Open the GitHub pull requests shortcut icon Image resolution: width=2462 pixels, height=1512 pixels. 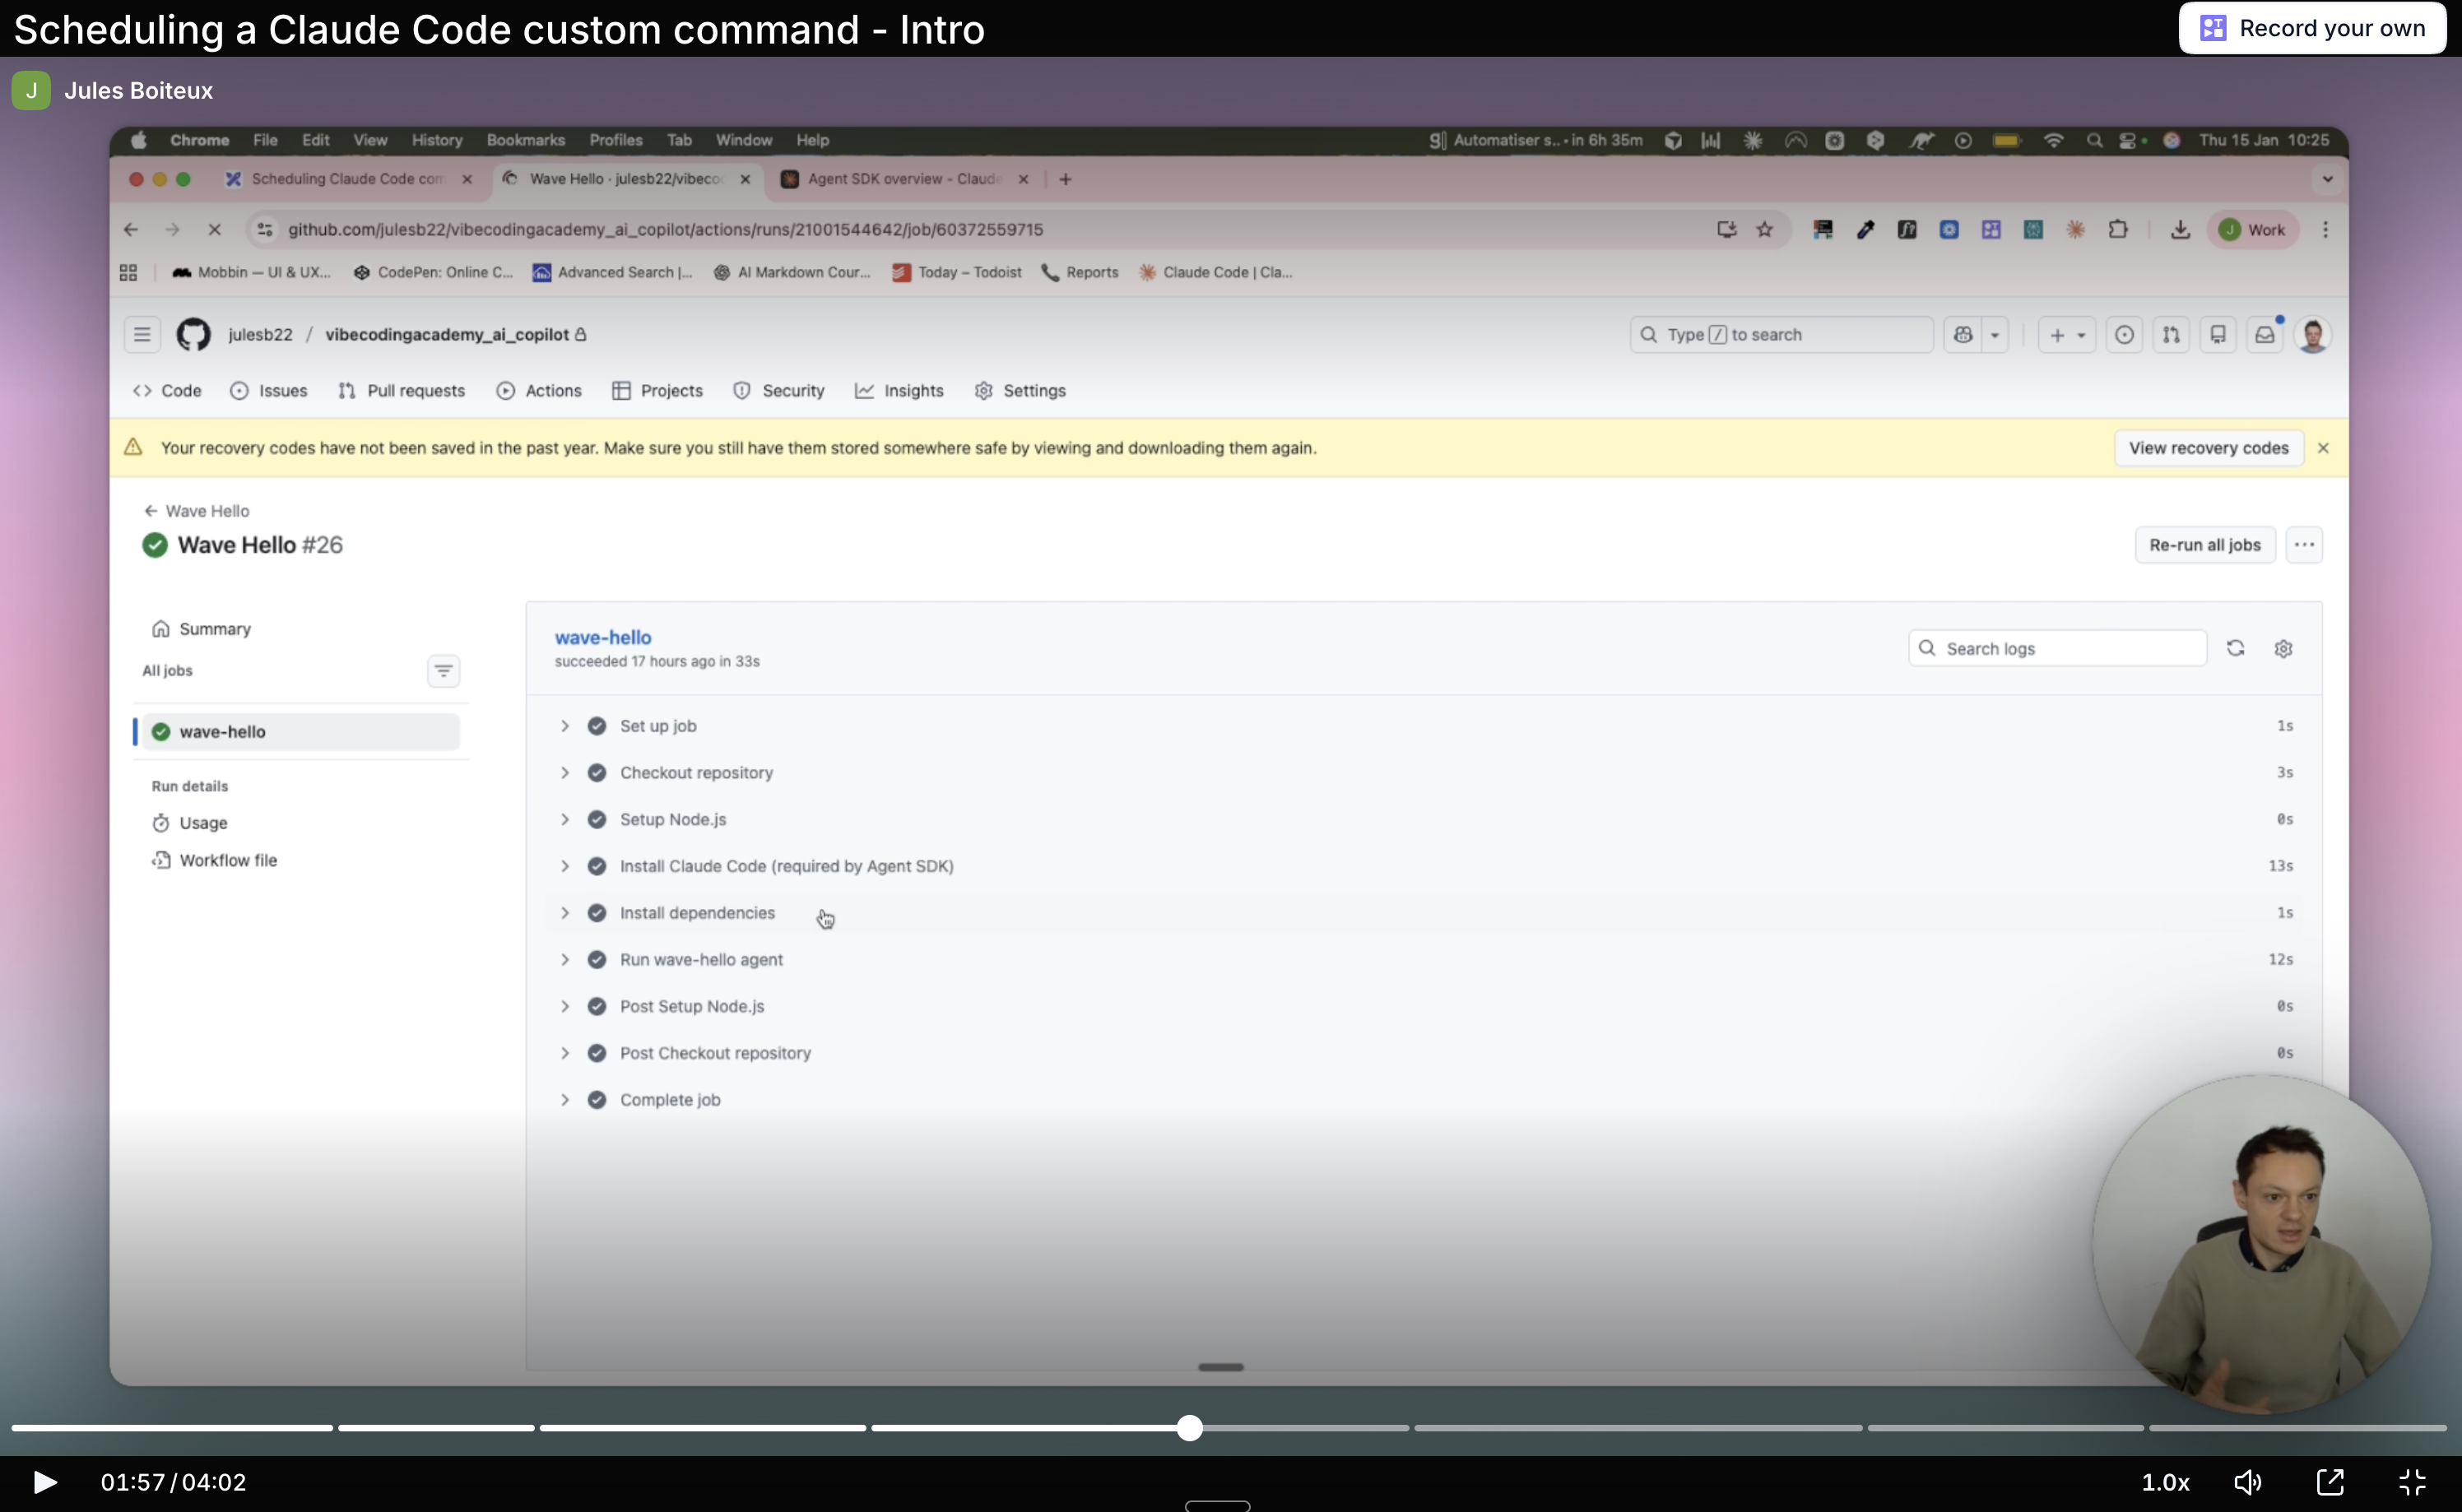2171,335
